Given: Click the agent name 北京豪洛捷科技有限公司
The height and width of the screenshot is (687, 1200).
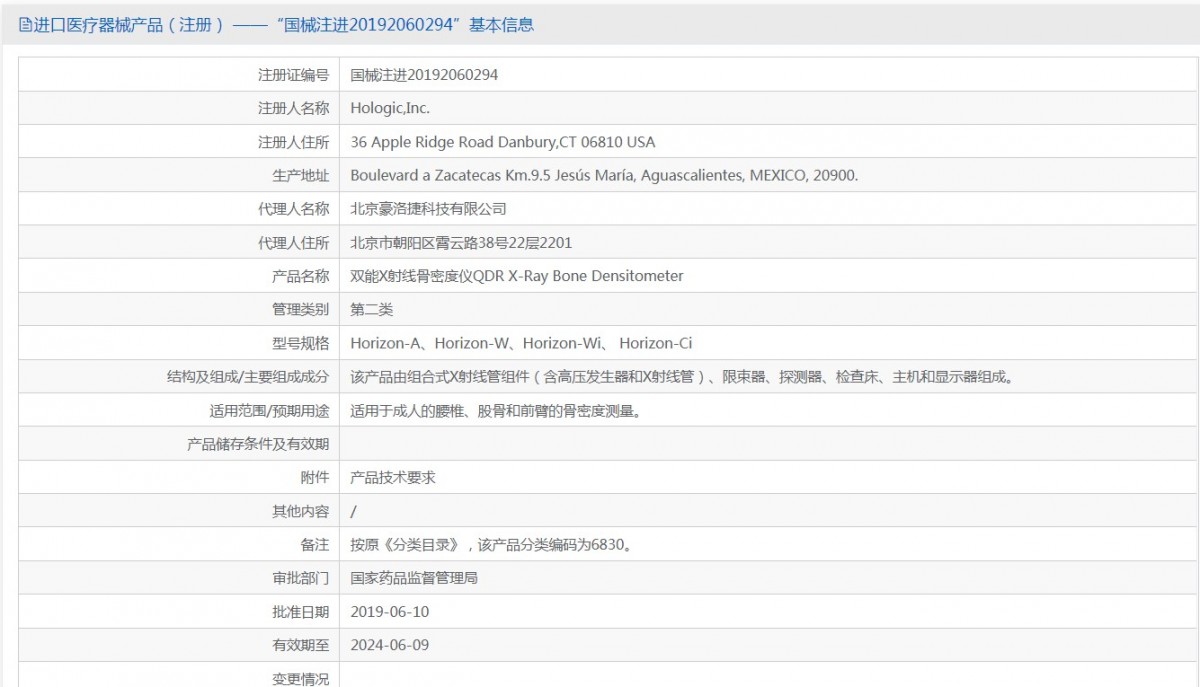Looking at the screenshot, I should point(428,209).
